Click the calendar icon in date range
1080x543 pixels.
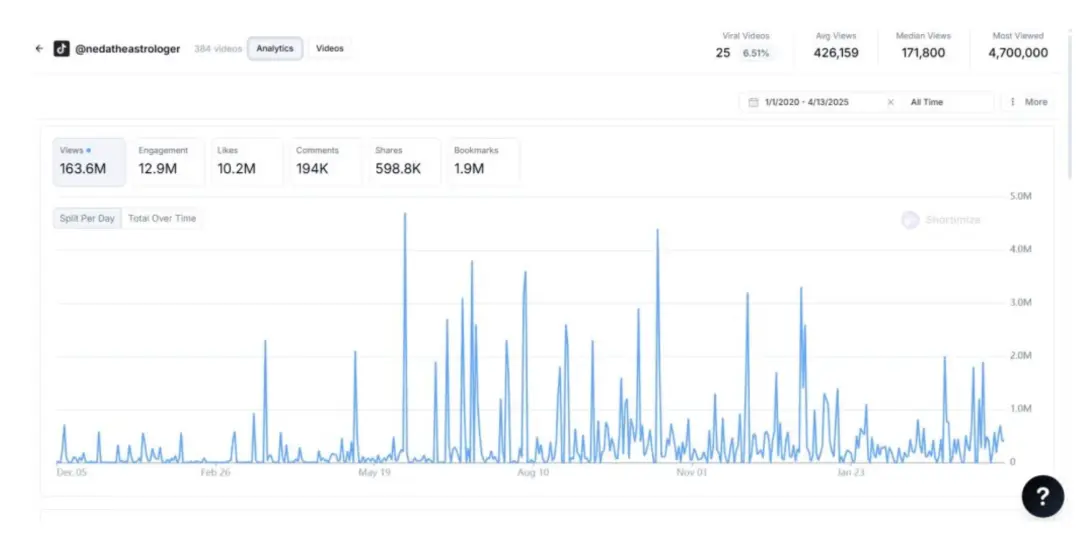(x=753, y=102)
